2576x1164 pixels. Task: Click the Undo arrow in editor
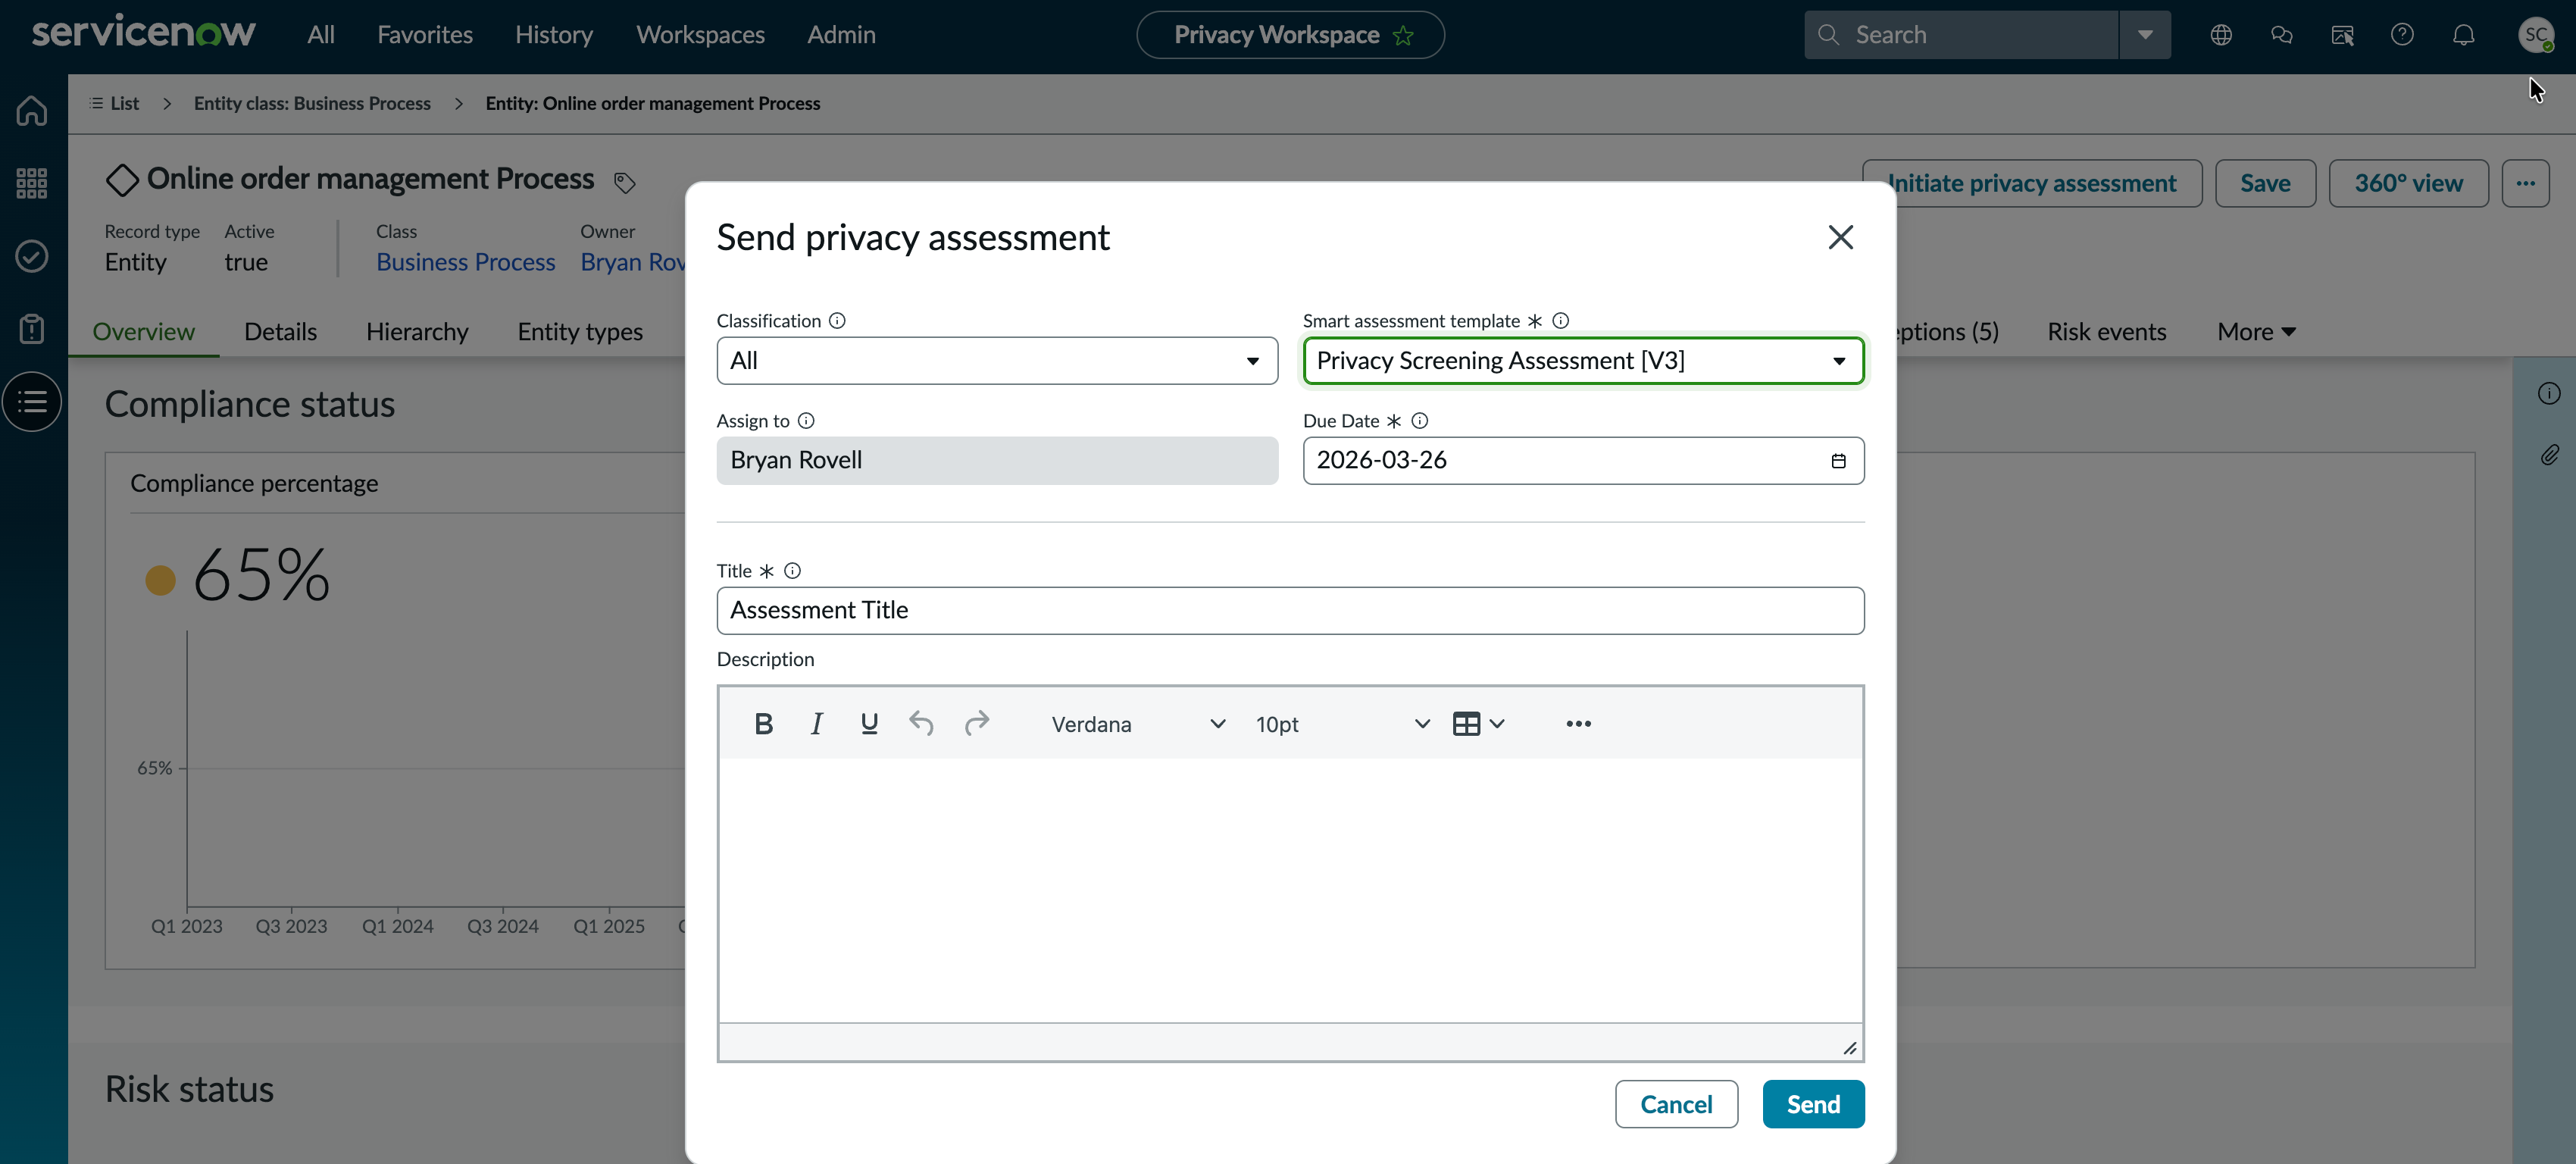pos(921,723)
